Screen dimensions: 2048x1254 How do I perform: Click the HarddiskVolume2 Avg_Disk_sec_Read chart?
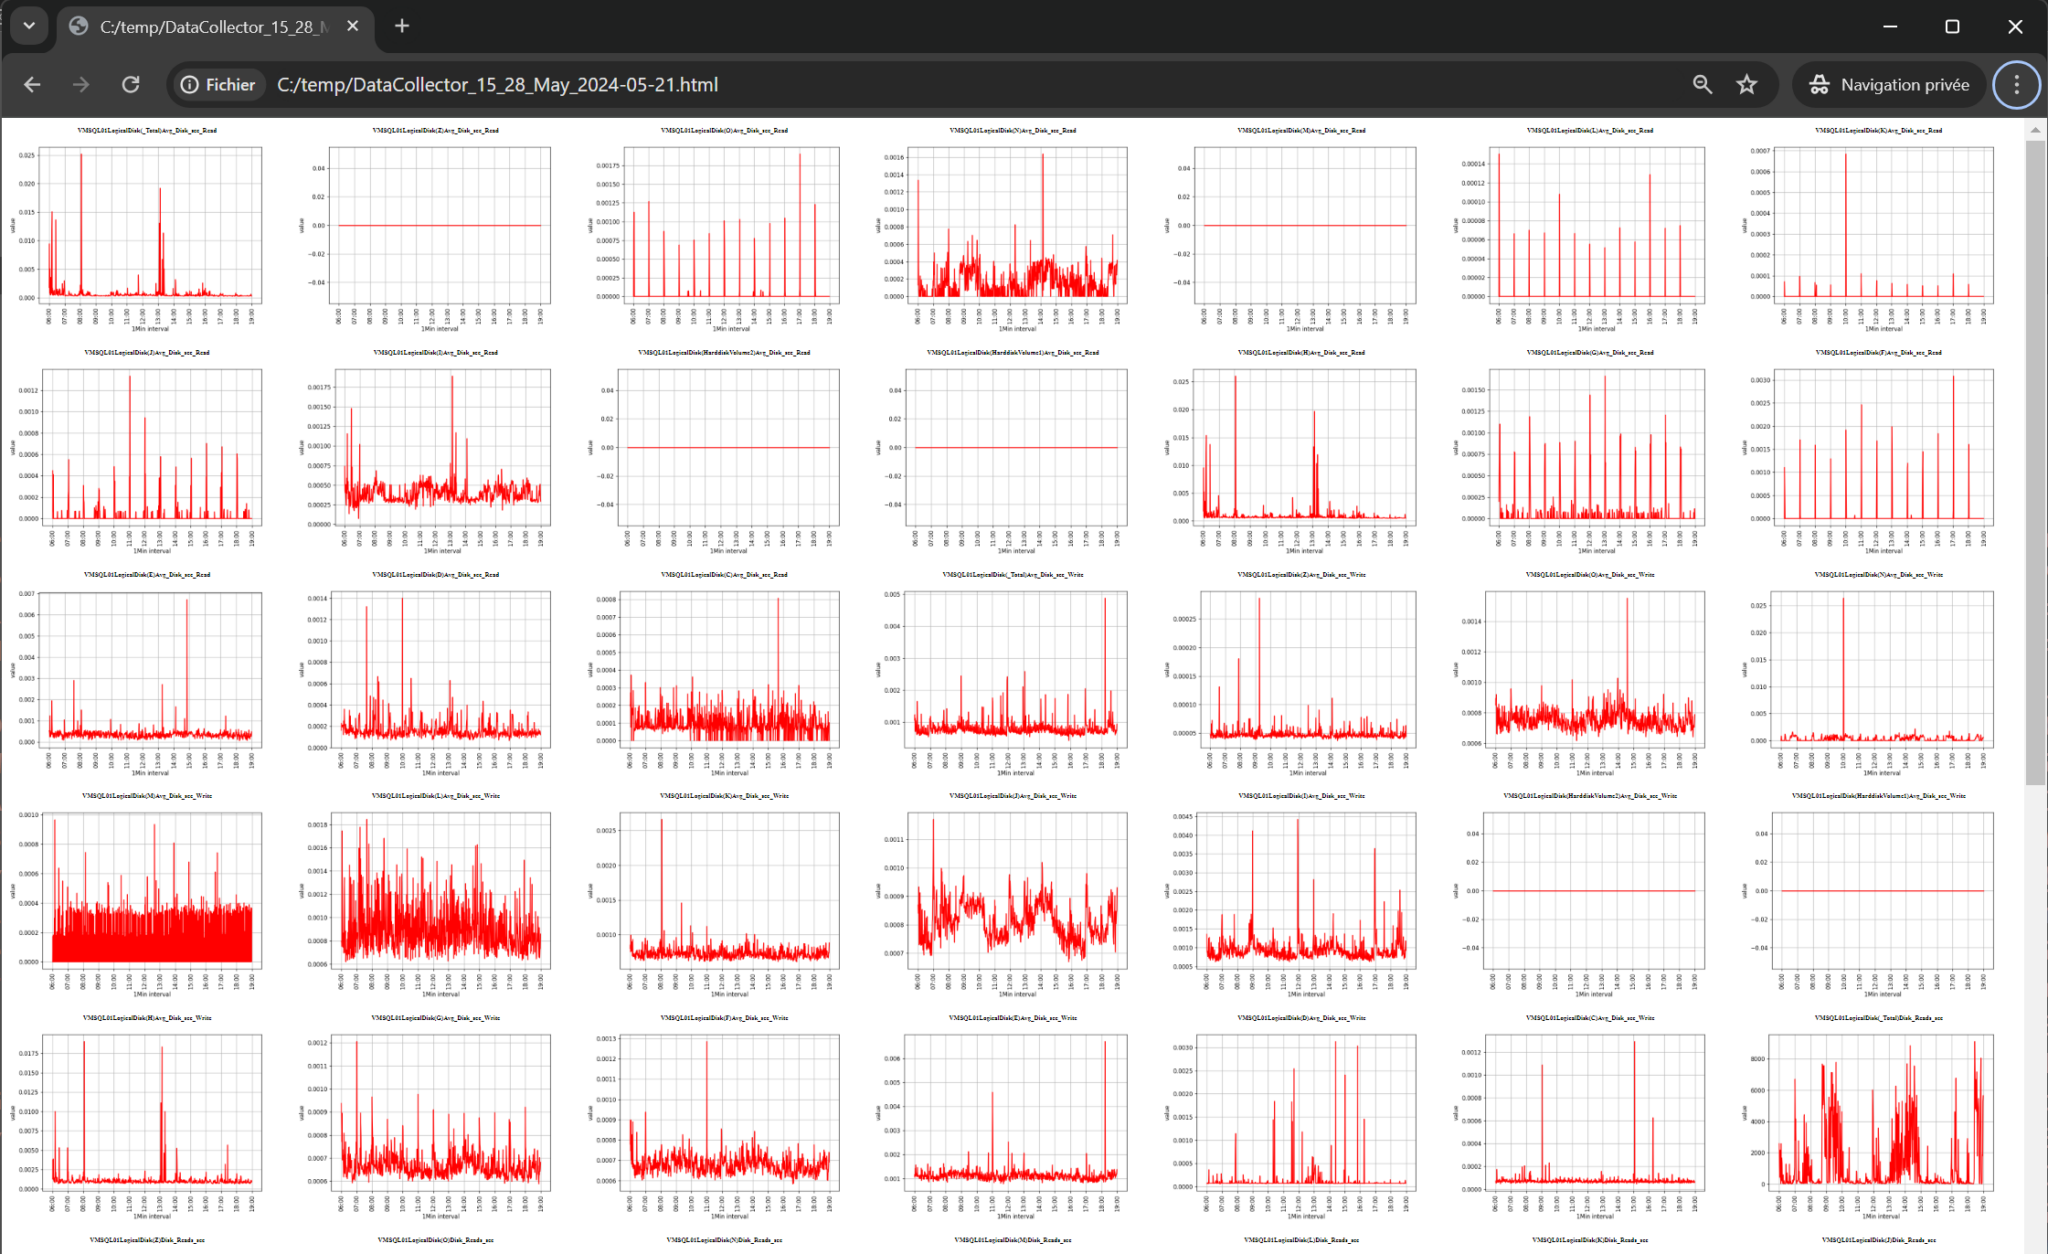pyautogui.click(x=727, y=447)
